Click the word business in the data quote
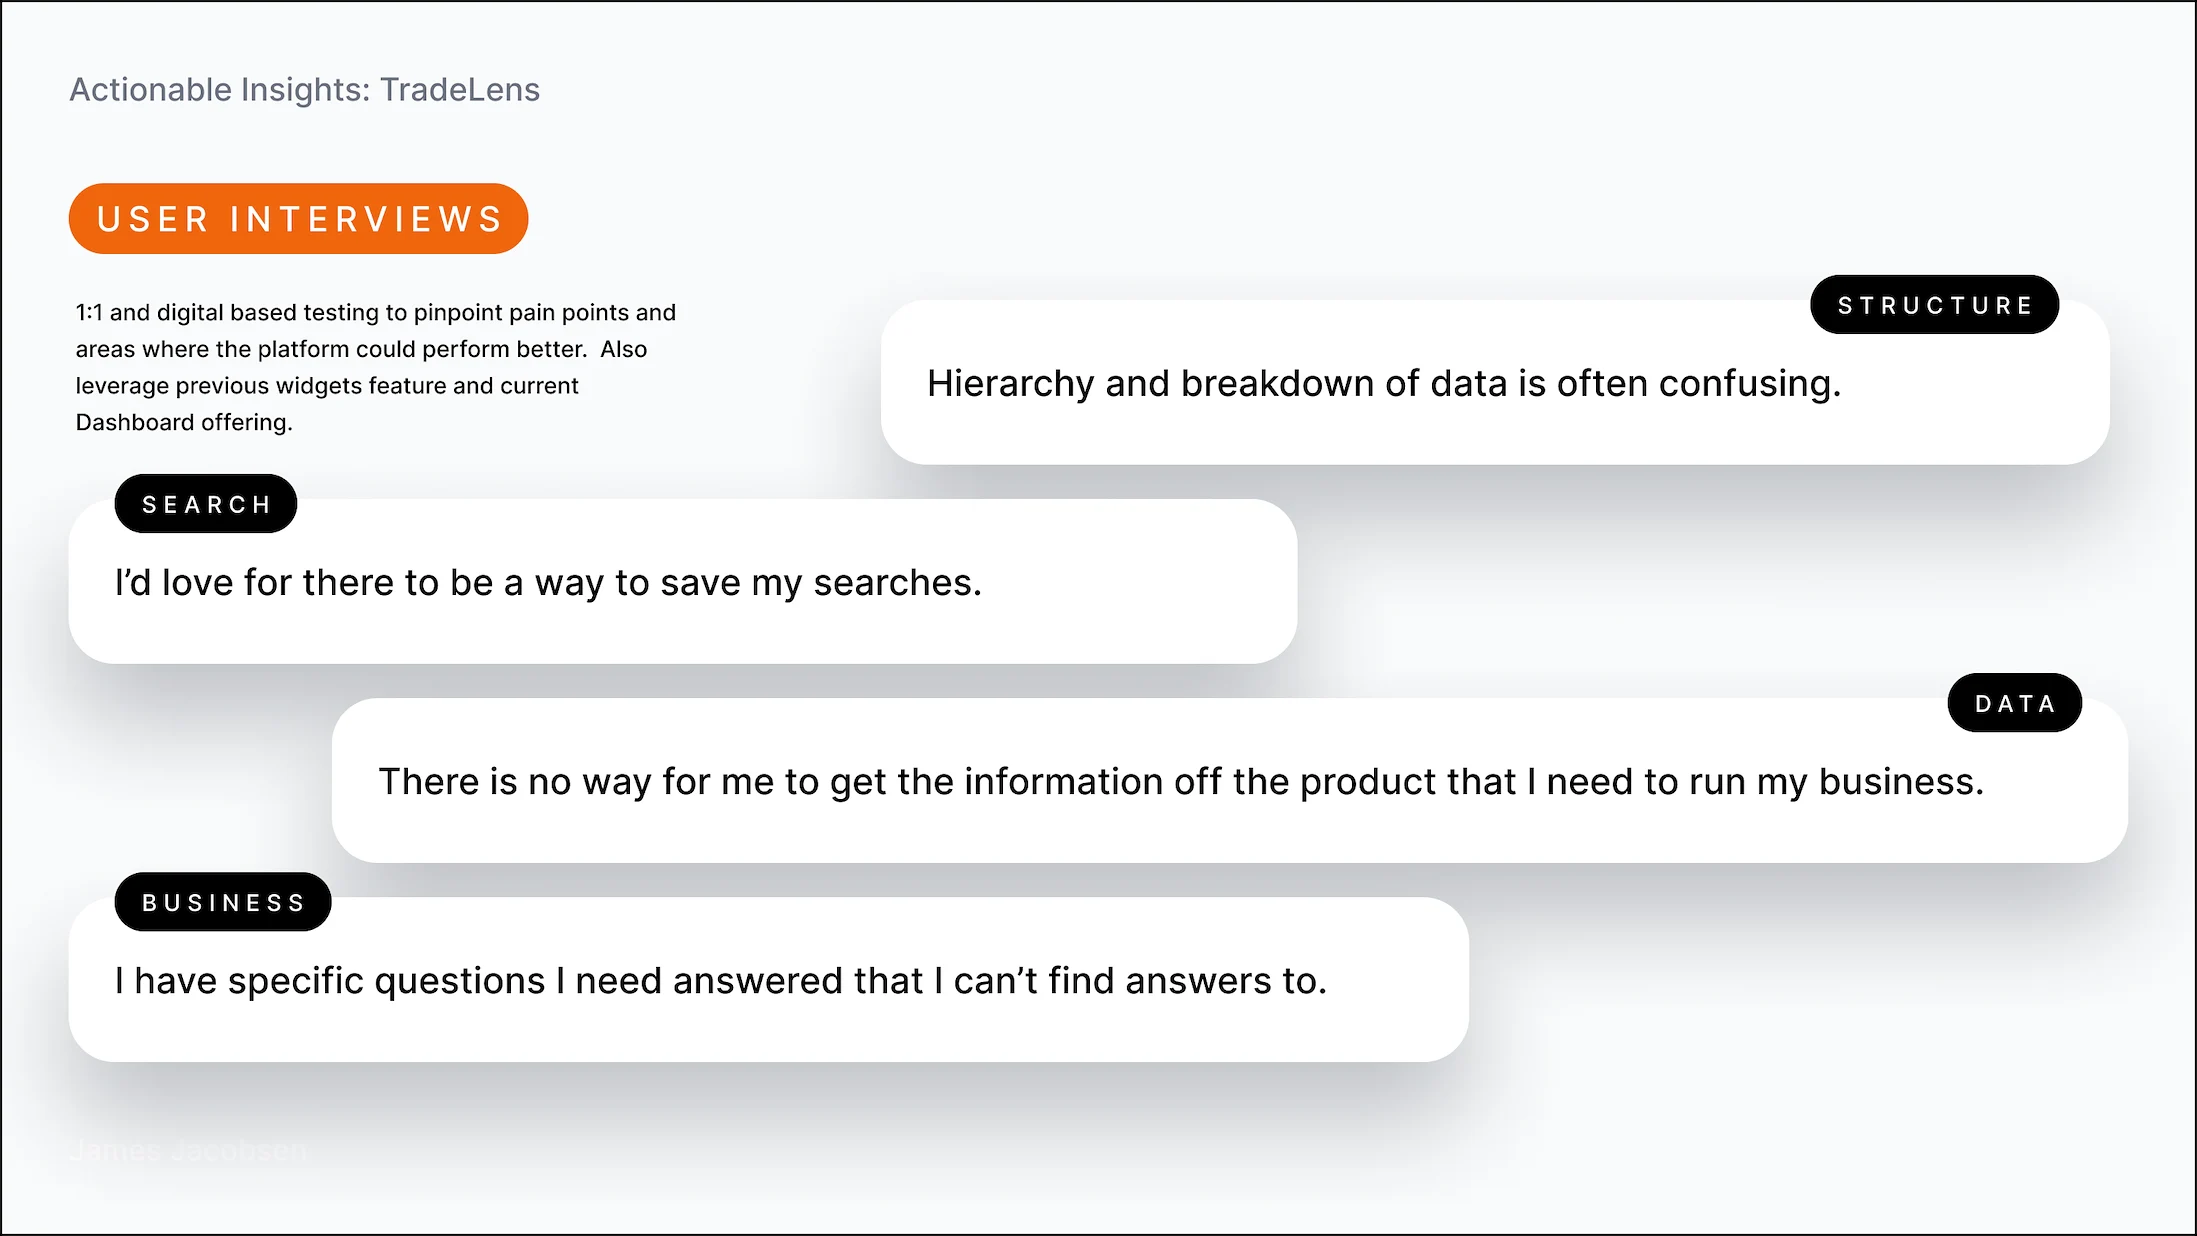The height and width of the screenshot is (1236, 2197). (1901, 782)
